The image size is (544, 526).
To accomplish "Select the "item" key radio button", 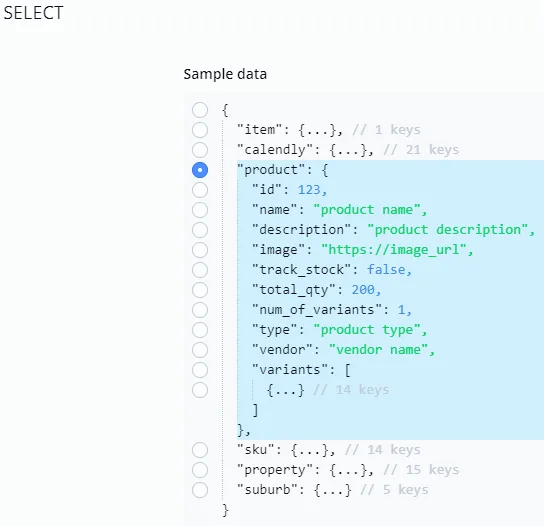I will point(200,130).
